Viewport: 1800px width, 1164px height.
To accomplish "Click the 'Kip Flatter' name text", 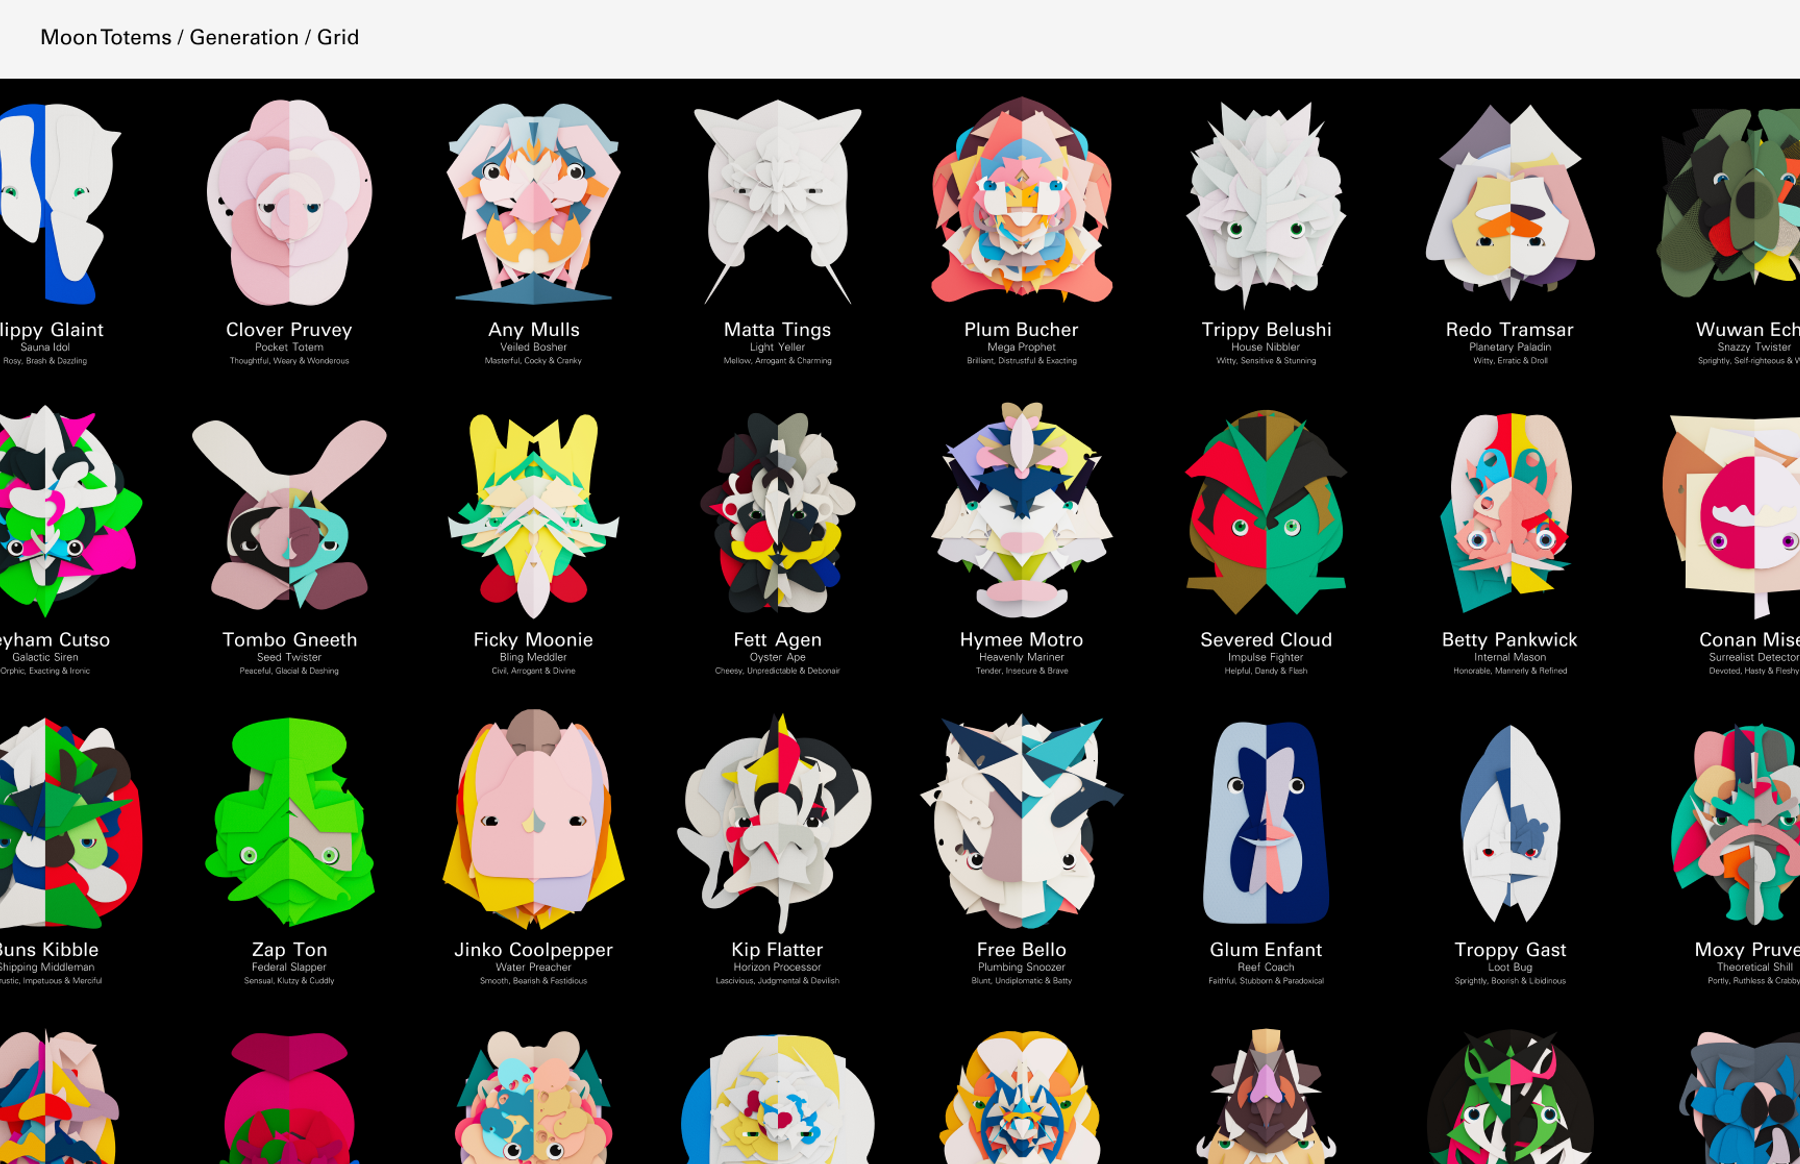I will [778, 949].
